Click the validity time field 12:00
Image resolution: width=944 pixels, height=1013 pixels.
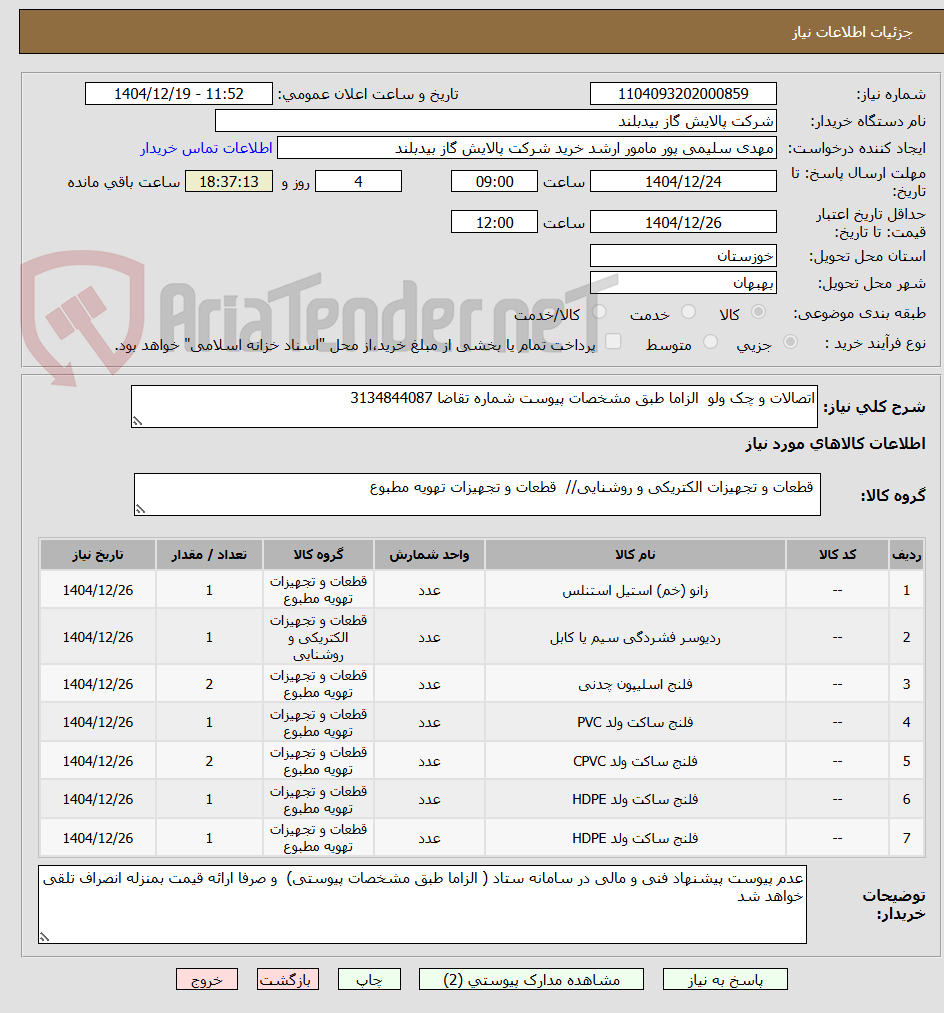pyautogui.click(x=494, y=222)
